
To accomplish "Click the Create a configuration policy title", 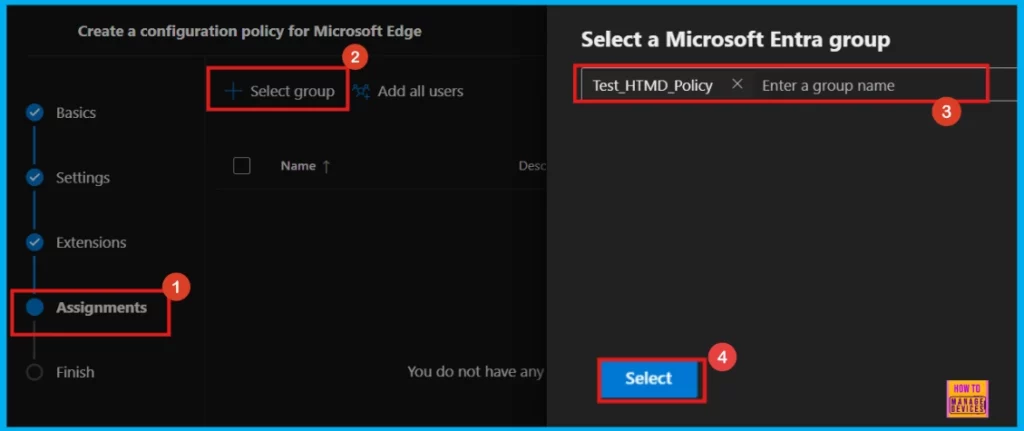I will 249,31.
